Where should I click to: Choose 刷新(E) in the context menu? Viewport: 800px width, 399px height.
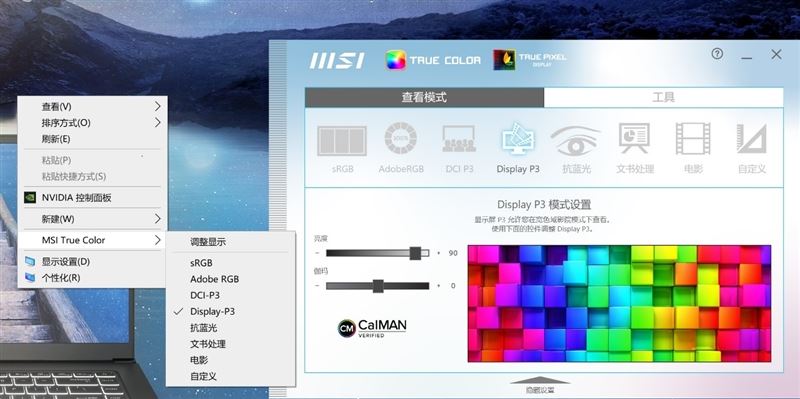pyautogui.click(x=92, y=139)
